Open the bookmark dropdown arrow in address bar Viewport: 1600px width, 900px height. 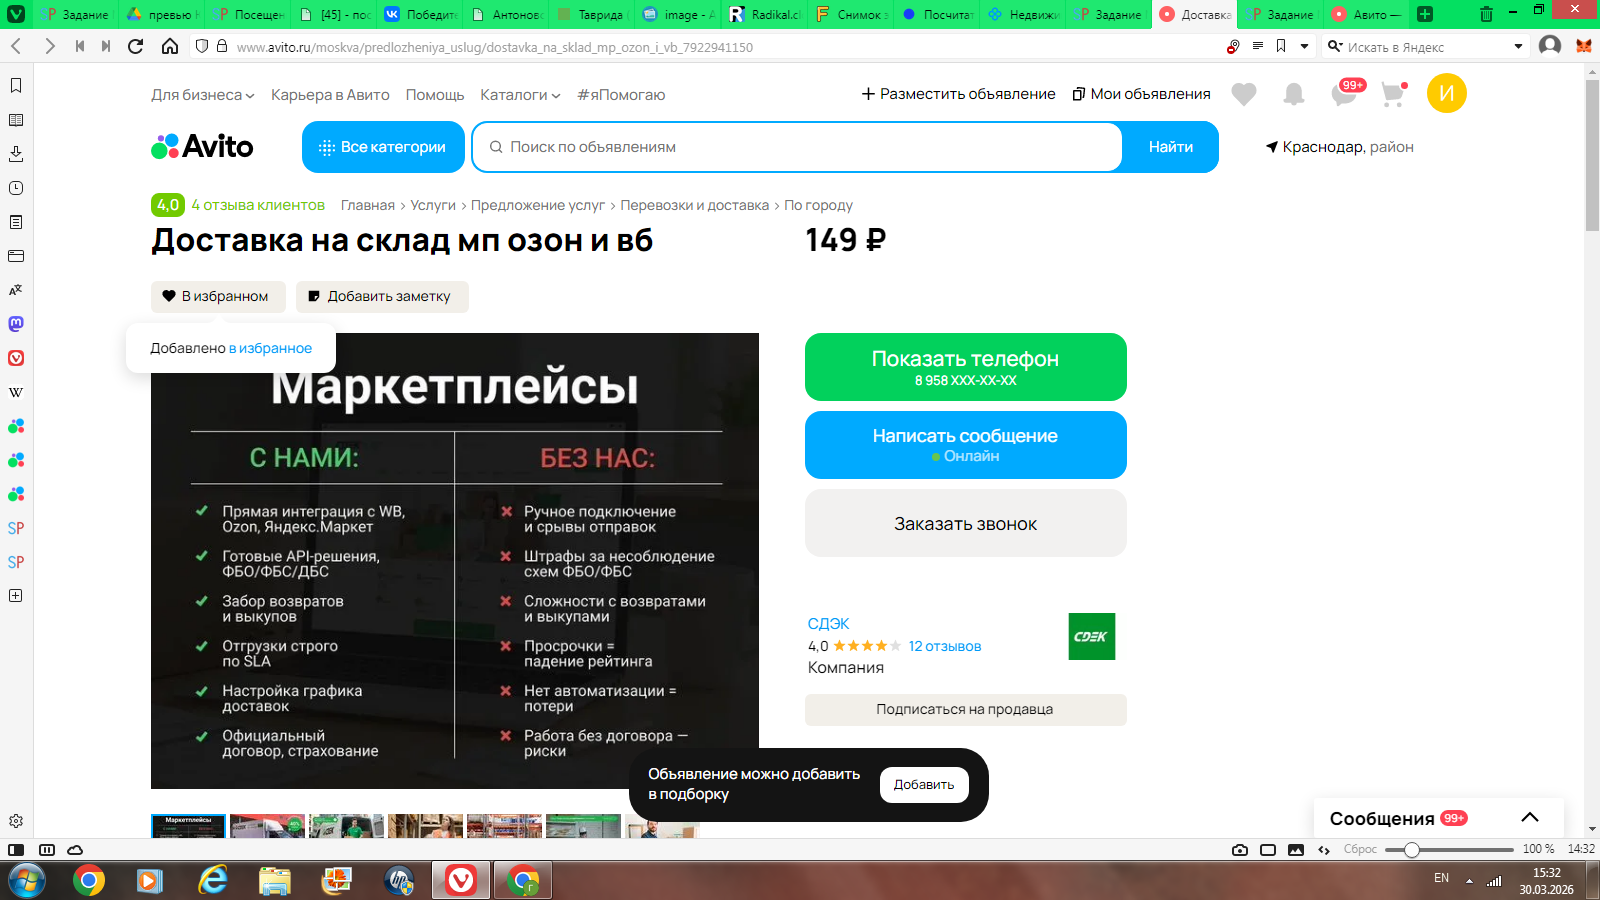1304,46
